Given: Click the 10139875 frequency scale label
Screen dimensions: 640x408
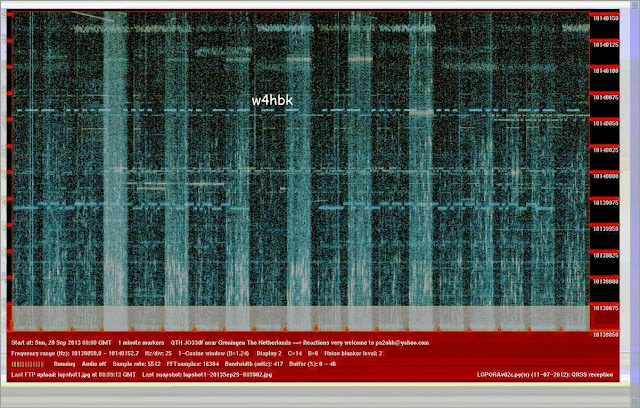Looking at the screenshot, I should point(606,308).
